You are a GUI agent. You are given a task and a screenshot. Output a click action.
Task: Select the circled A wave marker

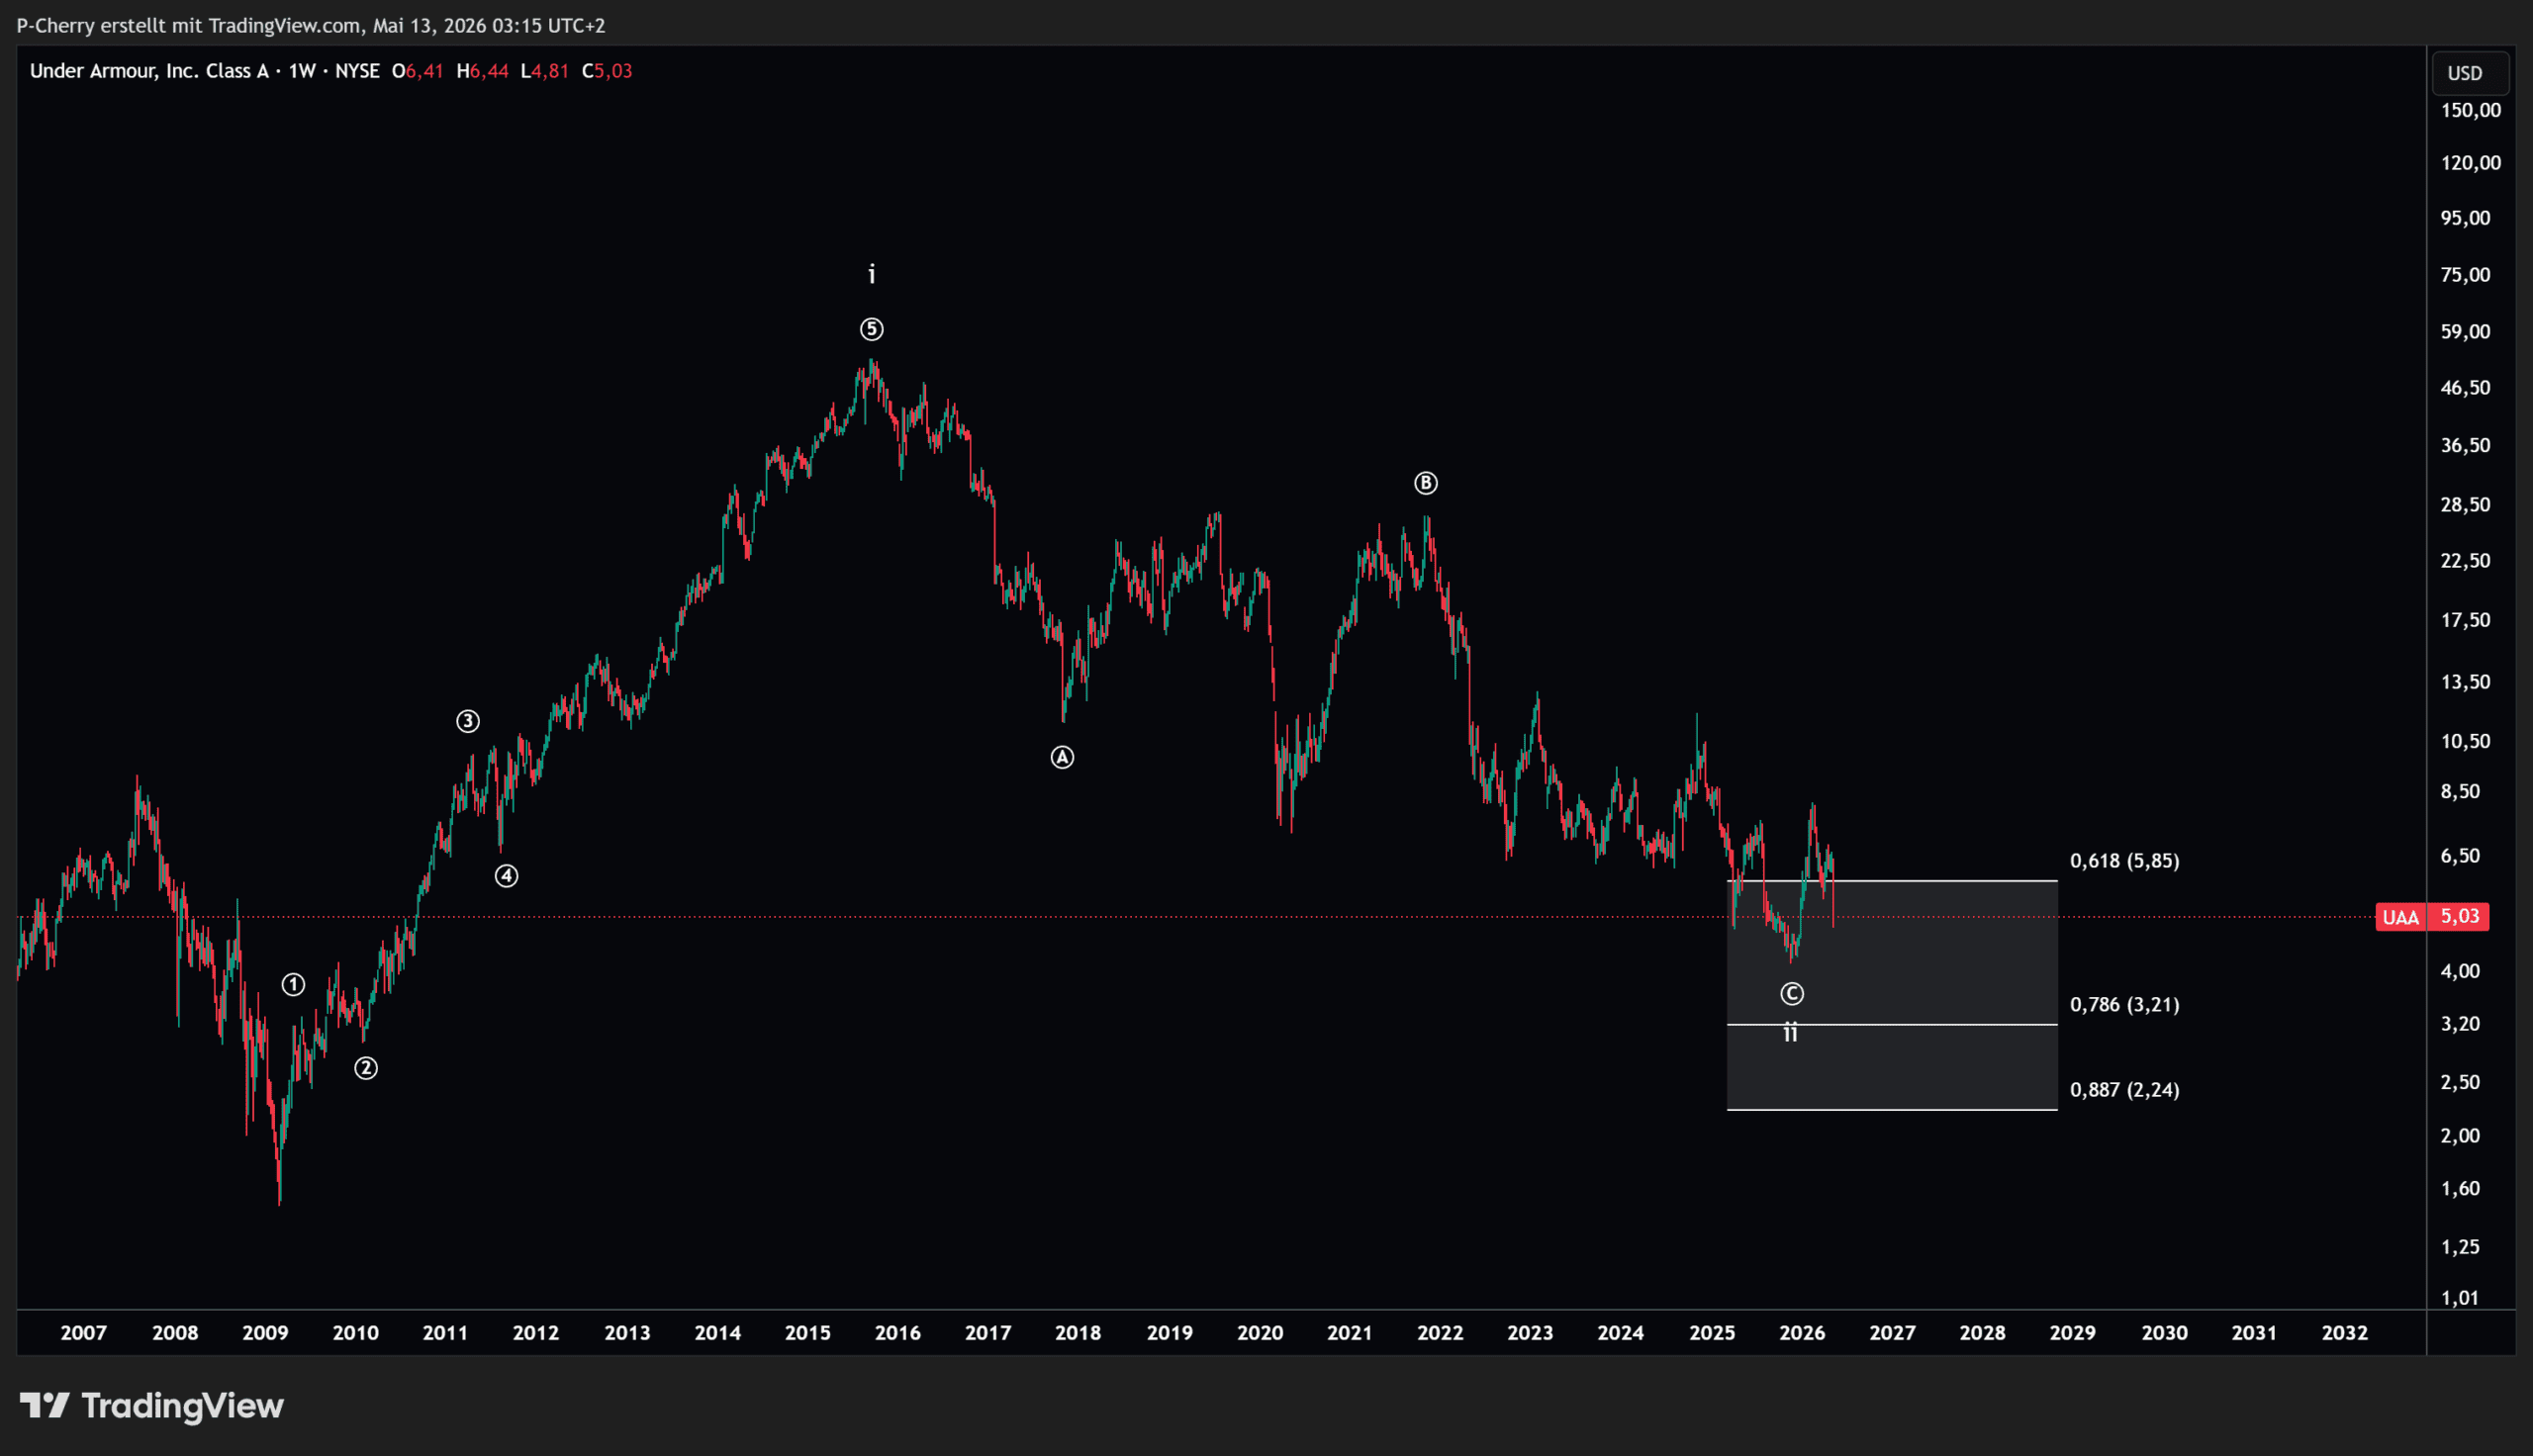coord(1062,757)
